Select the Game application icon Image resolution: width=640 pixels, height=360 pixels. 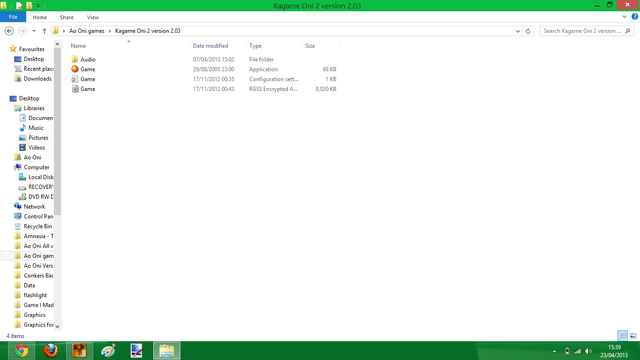tap(75, 69)
